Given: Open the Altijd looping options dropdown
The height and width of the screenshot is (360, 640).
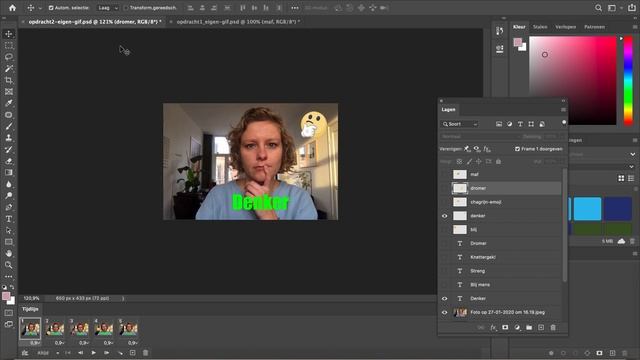Looking at the screenshot, I should pos(48,353).
